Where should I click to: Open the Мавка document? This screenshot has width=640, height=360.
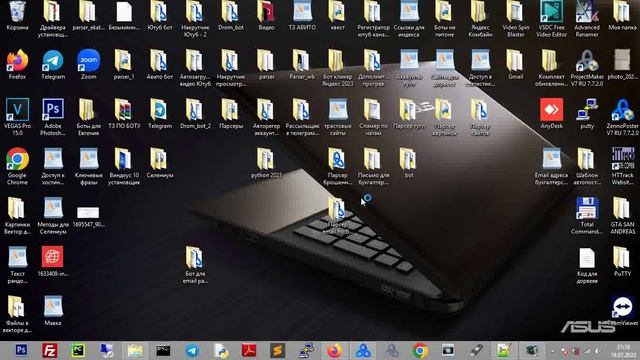tap(53, 307)
